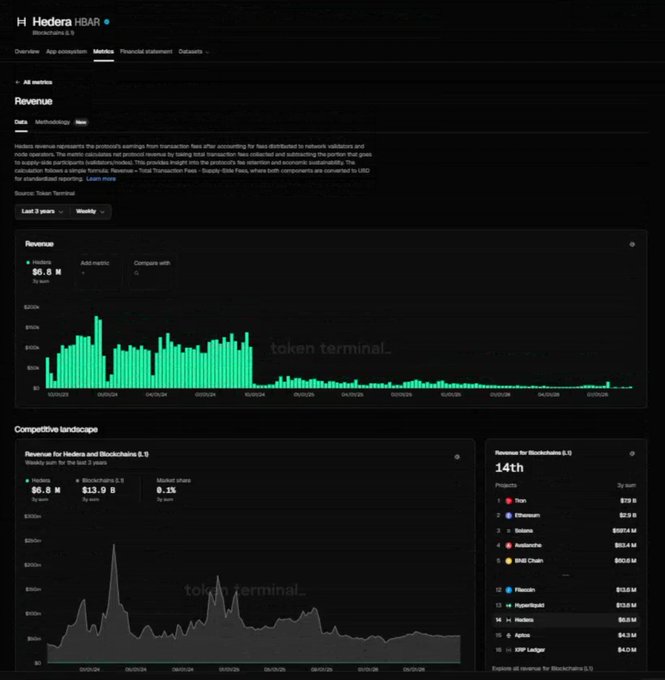Switch to the Overview tab
This screenshot has width=665, height=680.
click(x=27, y=52)
